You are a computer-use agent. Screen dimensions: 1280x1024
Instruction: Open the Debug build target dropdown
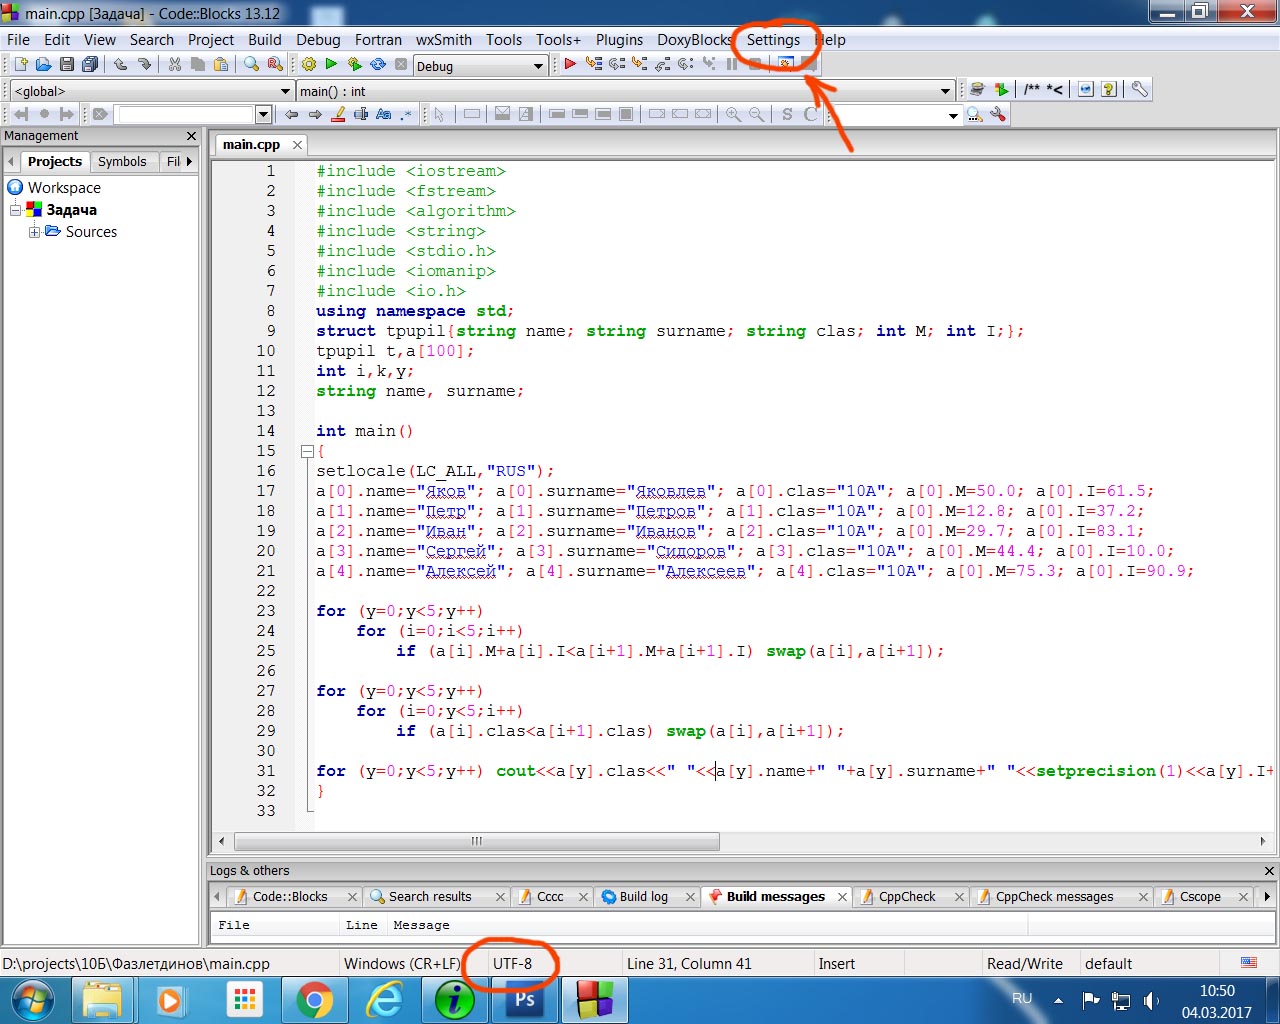(x=538, y=67)
